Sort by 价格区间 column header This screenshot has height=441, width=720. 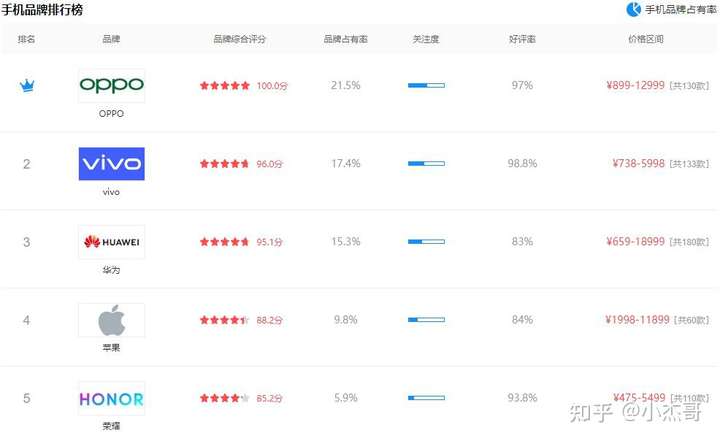coord(646,39)
